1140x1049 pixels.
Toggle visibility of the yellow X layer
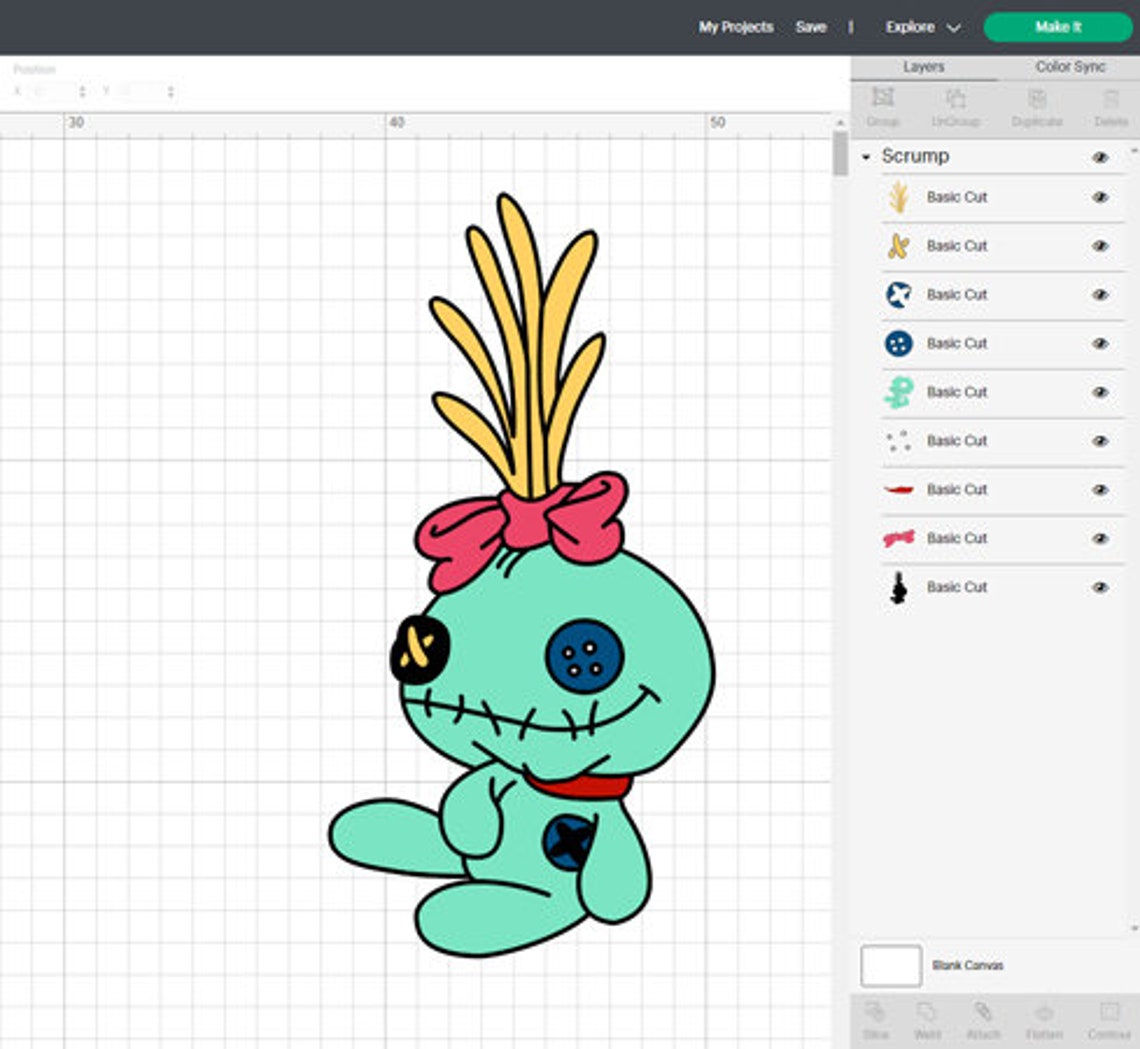click(x=1100, y=246)
